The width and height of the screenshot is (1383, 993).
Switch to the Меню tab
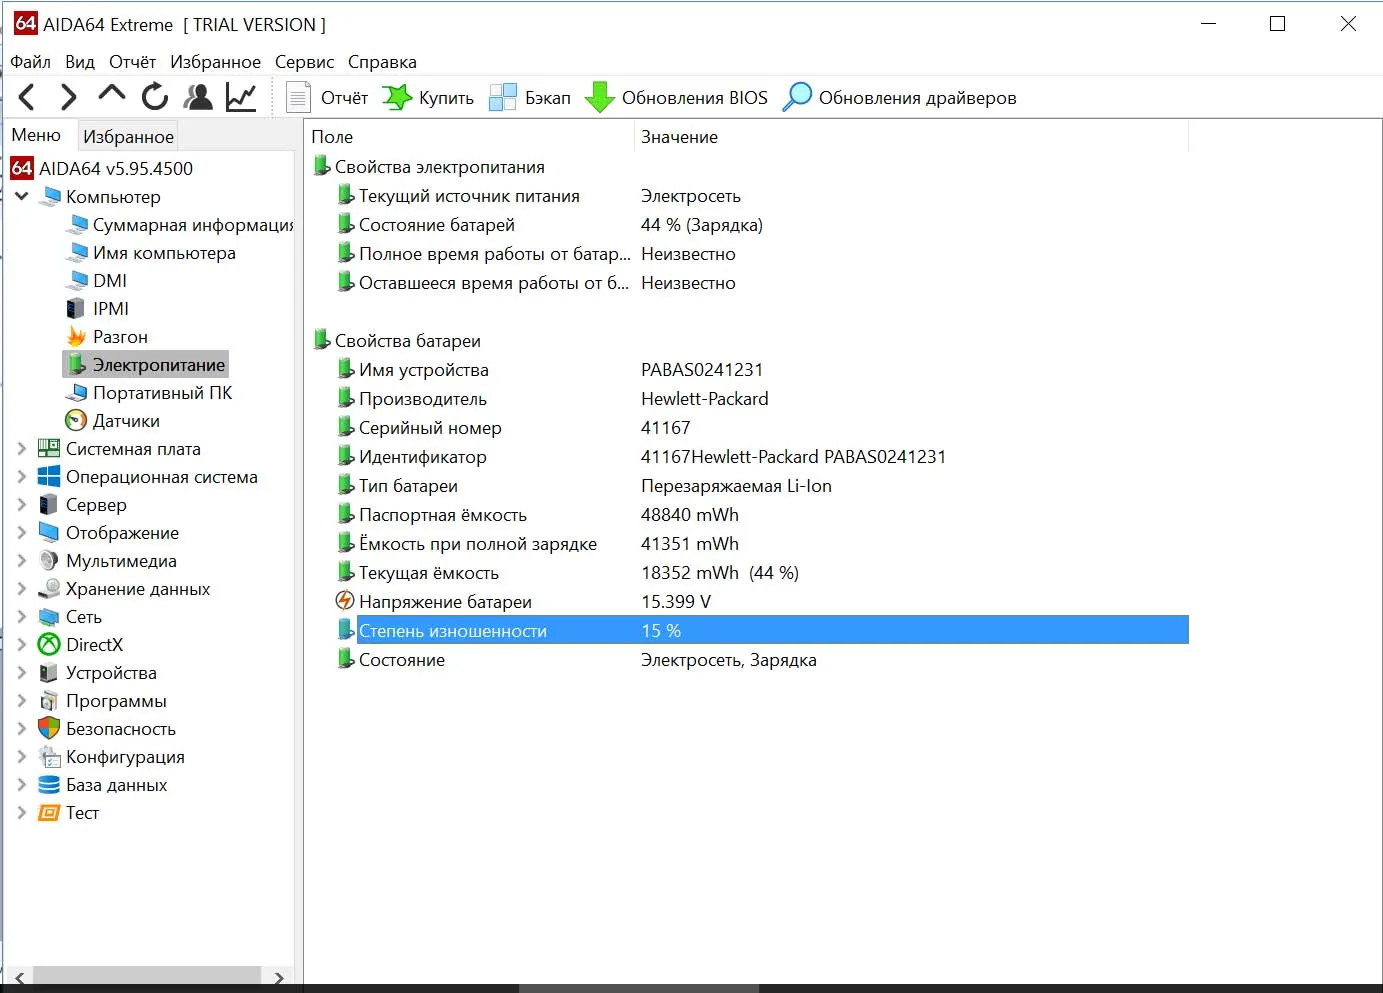click(36, 135)
